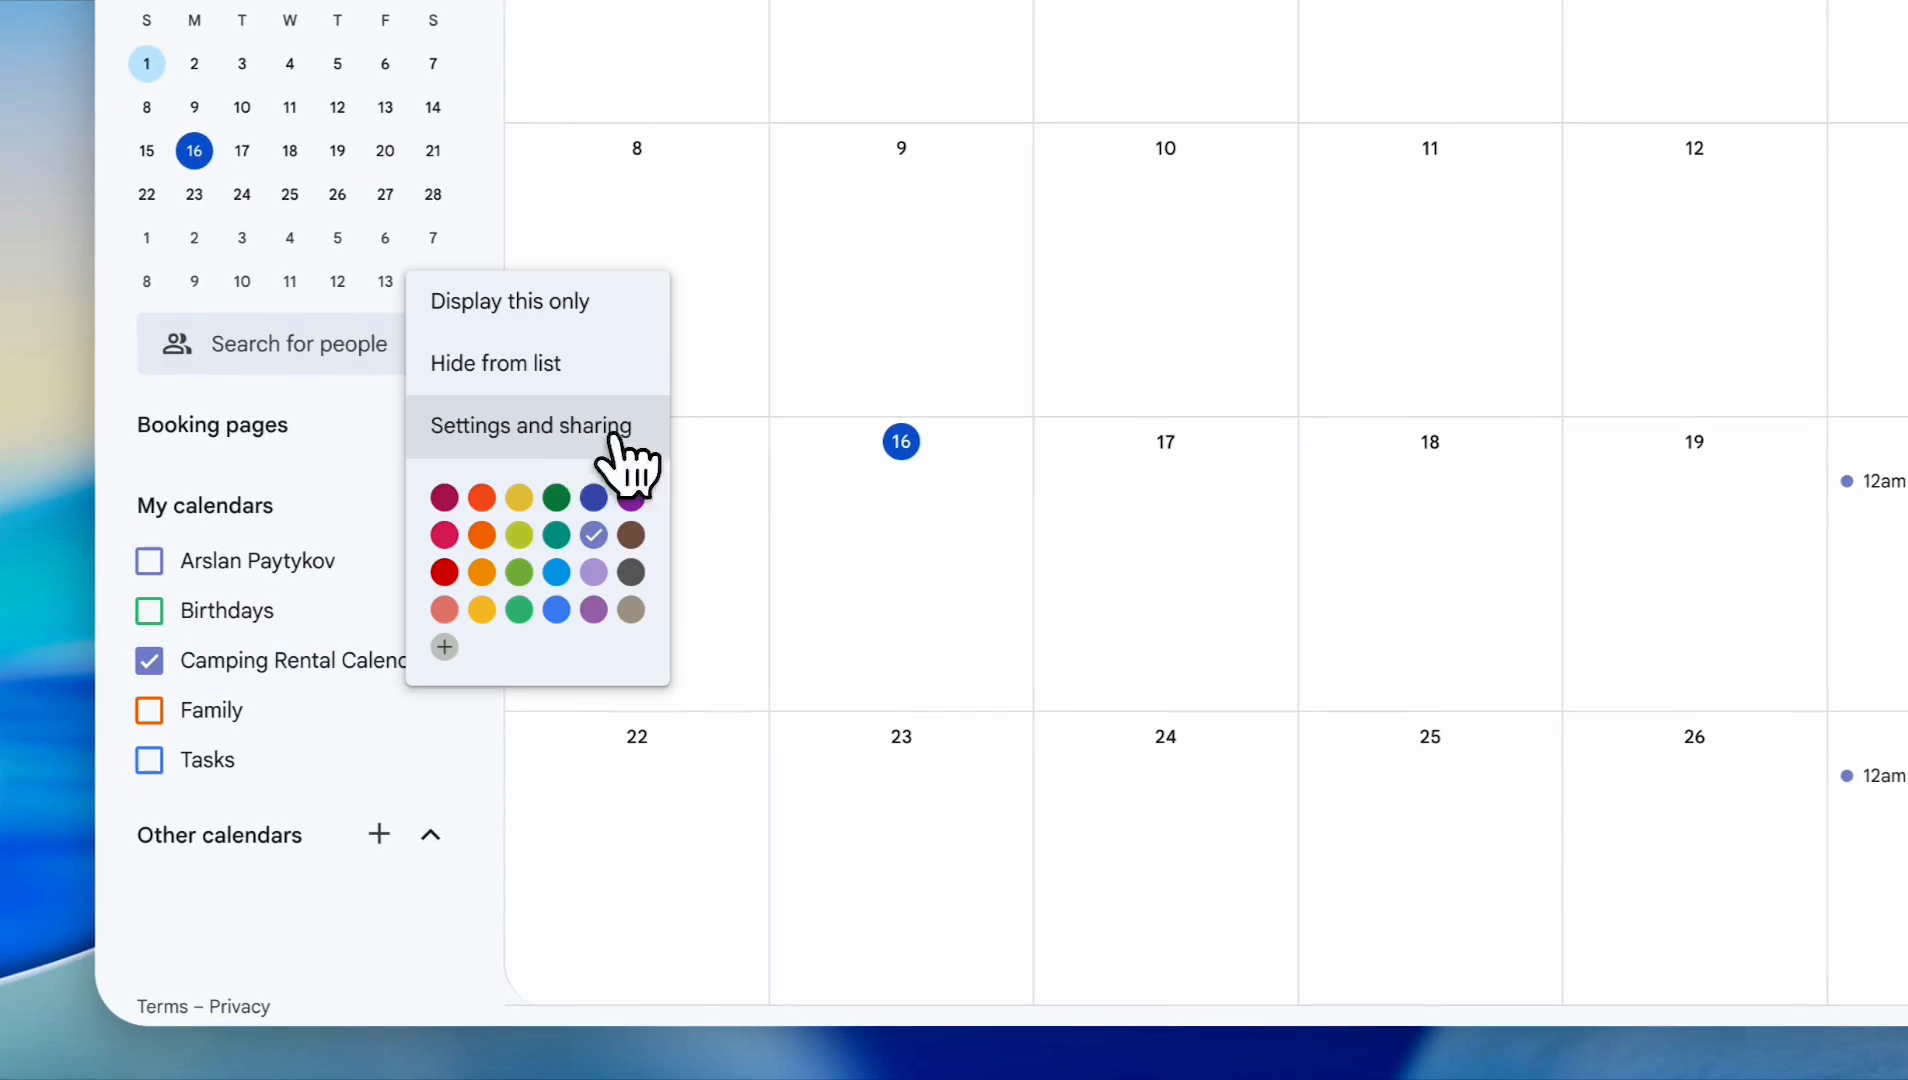Click the Birthdays calendar name

point(227,611)
